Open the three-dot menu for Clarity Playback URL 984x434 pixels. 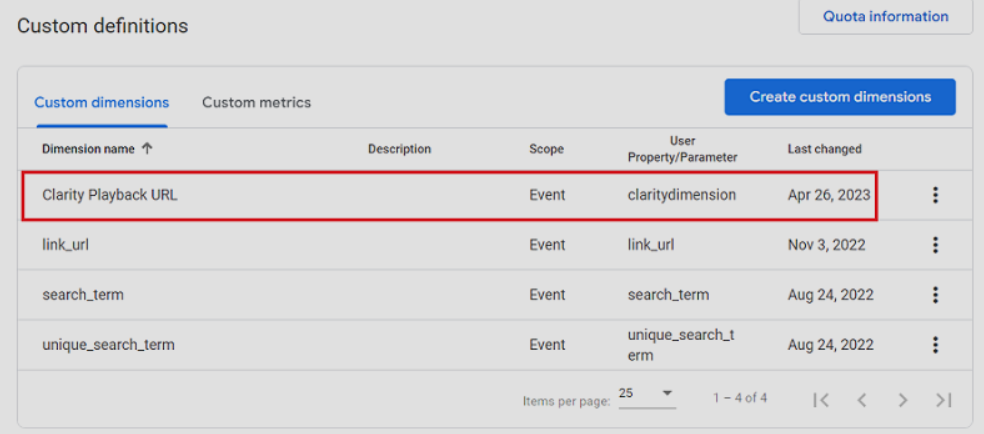click(935, 196)
